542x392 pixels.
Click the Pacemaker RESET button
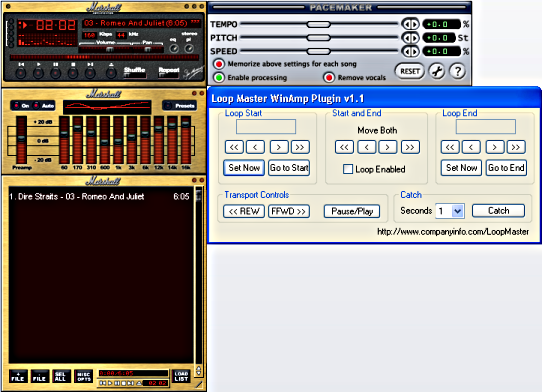pyautogui.click(x=410, y=71)
